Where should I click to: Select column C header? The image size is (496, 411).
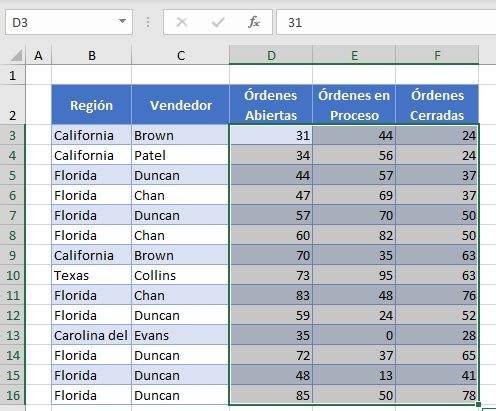click(x=181, y=55)
